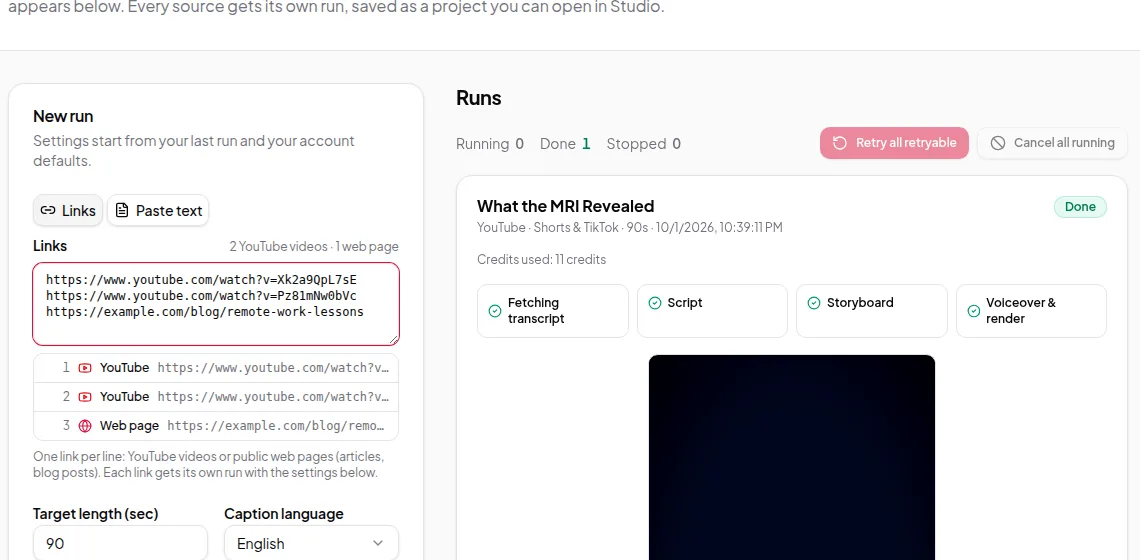Click Retry all retryable button
The width and height of the screenshot is (1140, 560).
tap(894, 143)
